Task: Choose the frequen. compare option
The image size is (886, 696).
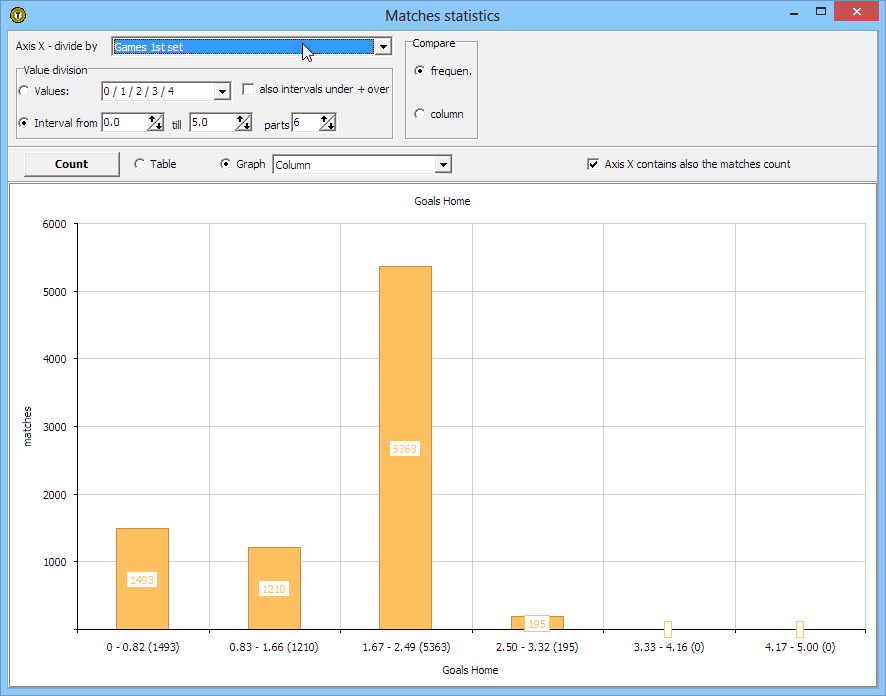Action: [420, 70]
